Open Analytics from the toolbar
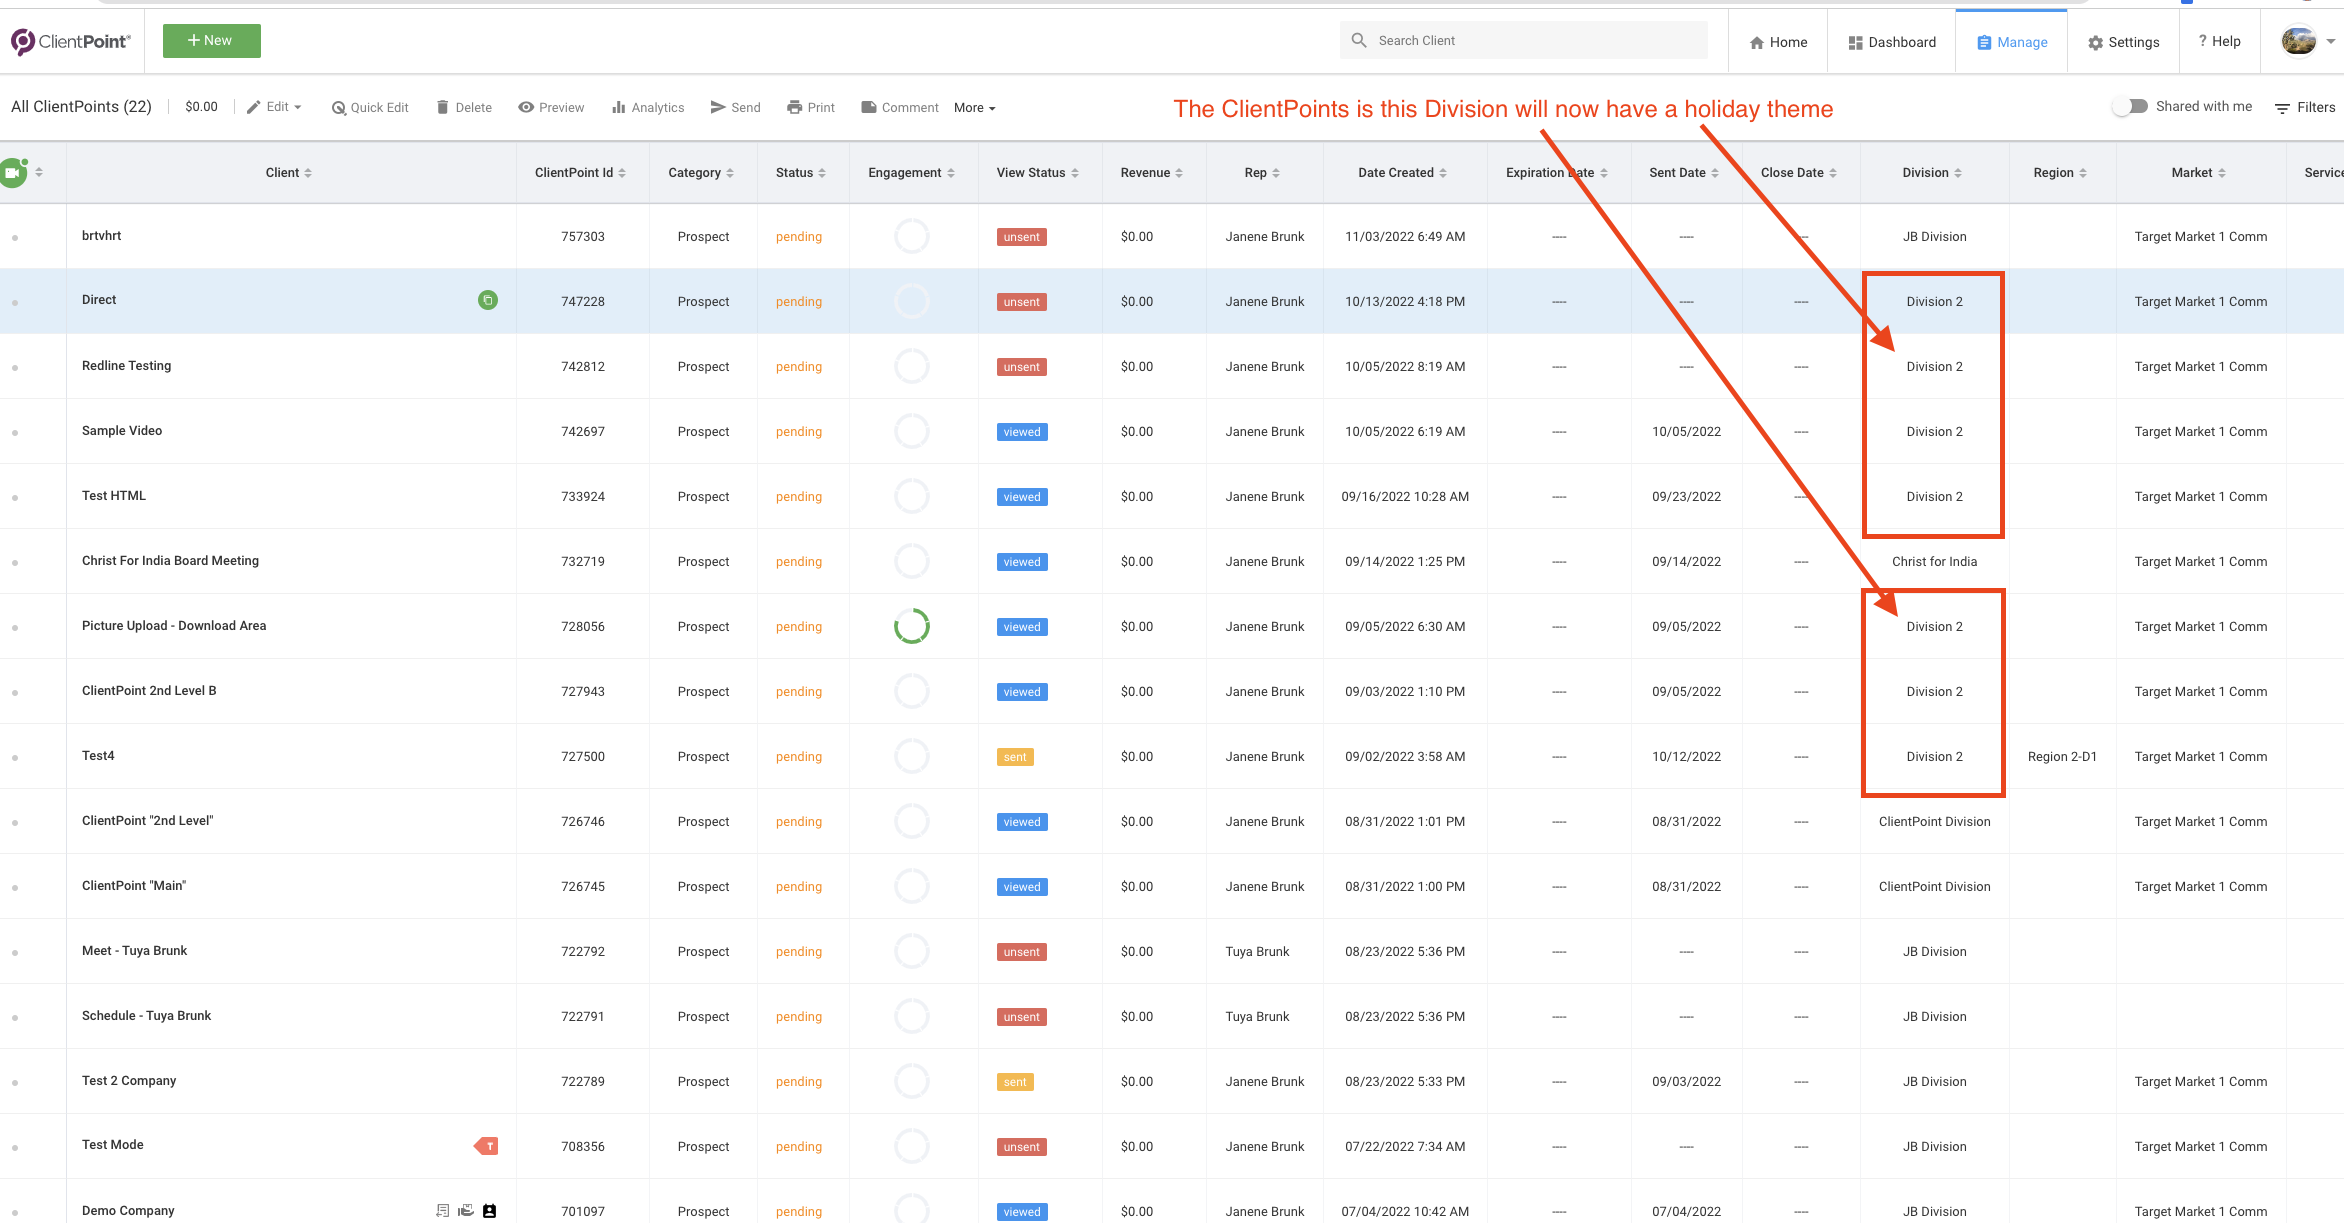Screen dimensions: 2344x1223 tap(648, 107)
